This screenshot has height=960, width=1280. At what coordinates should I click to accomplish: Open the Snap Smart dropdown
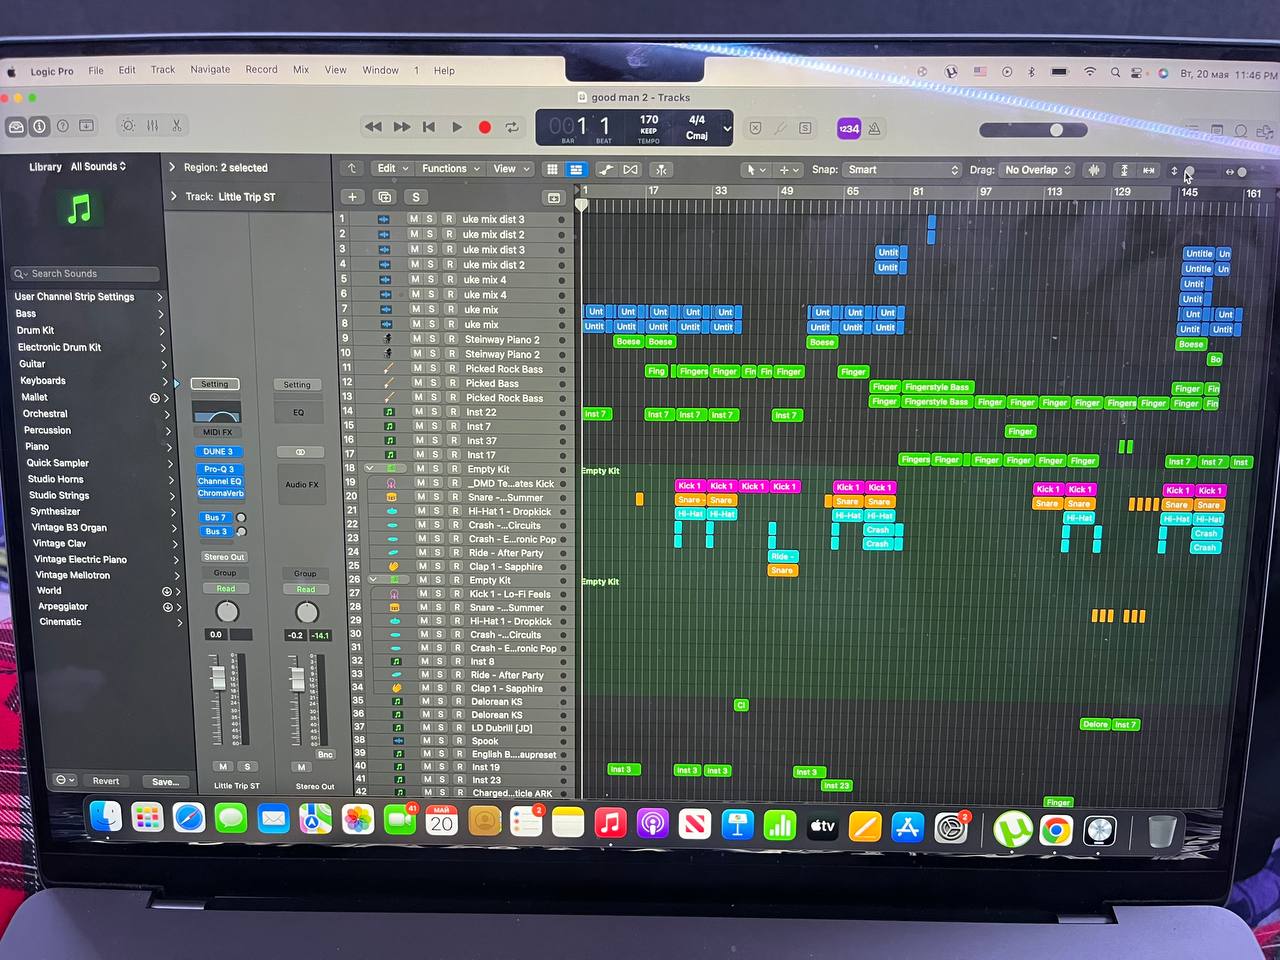902,170
